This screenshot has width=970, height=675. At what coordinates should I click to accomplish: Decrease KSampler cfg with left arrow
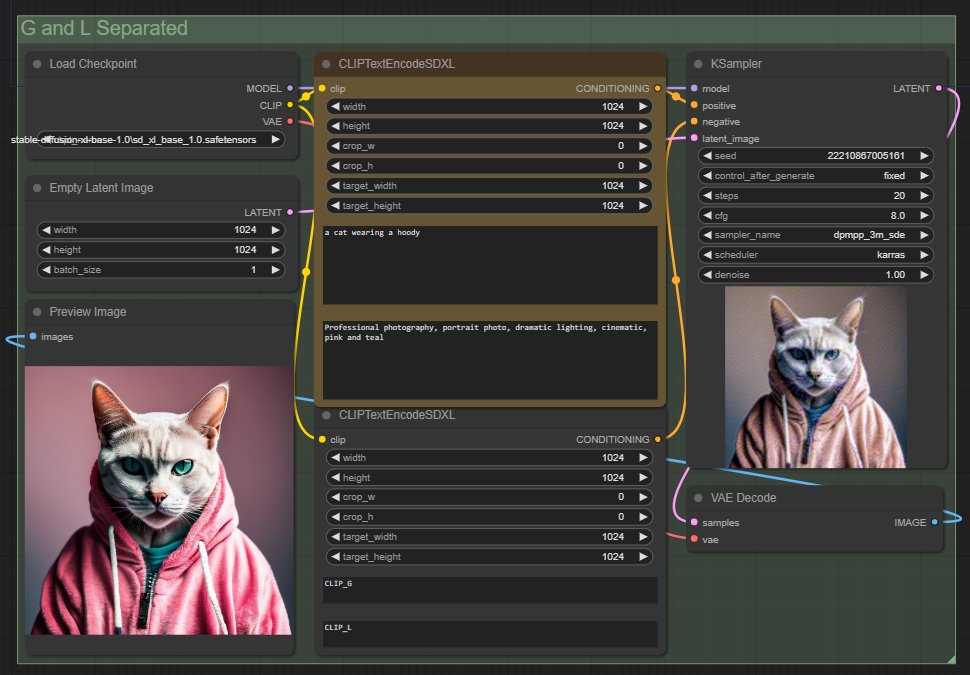click(707, 215)
